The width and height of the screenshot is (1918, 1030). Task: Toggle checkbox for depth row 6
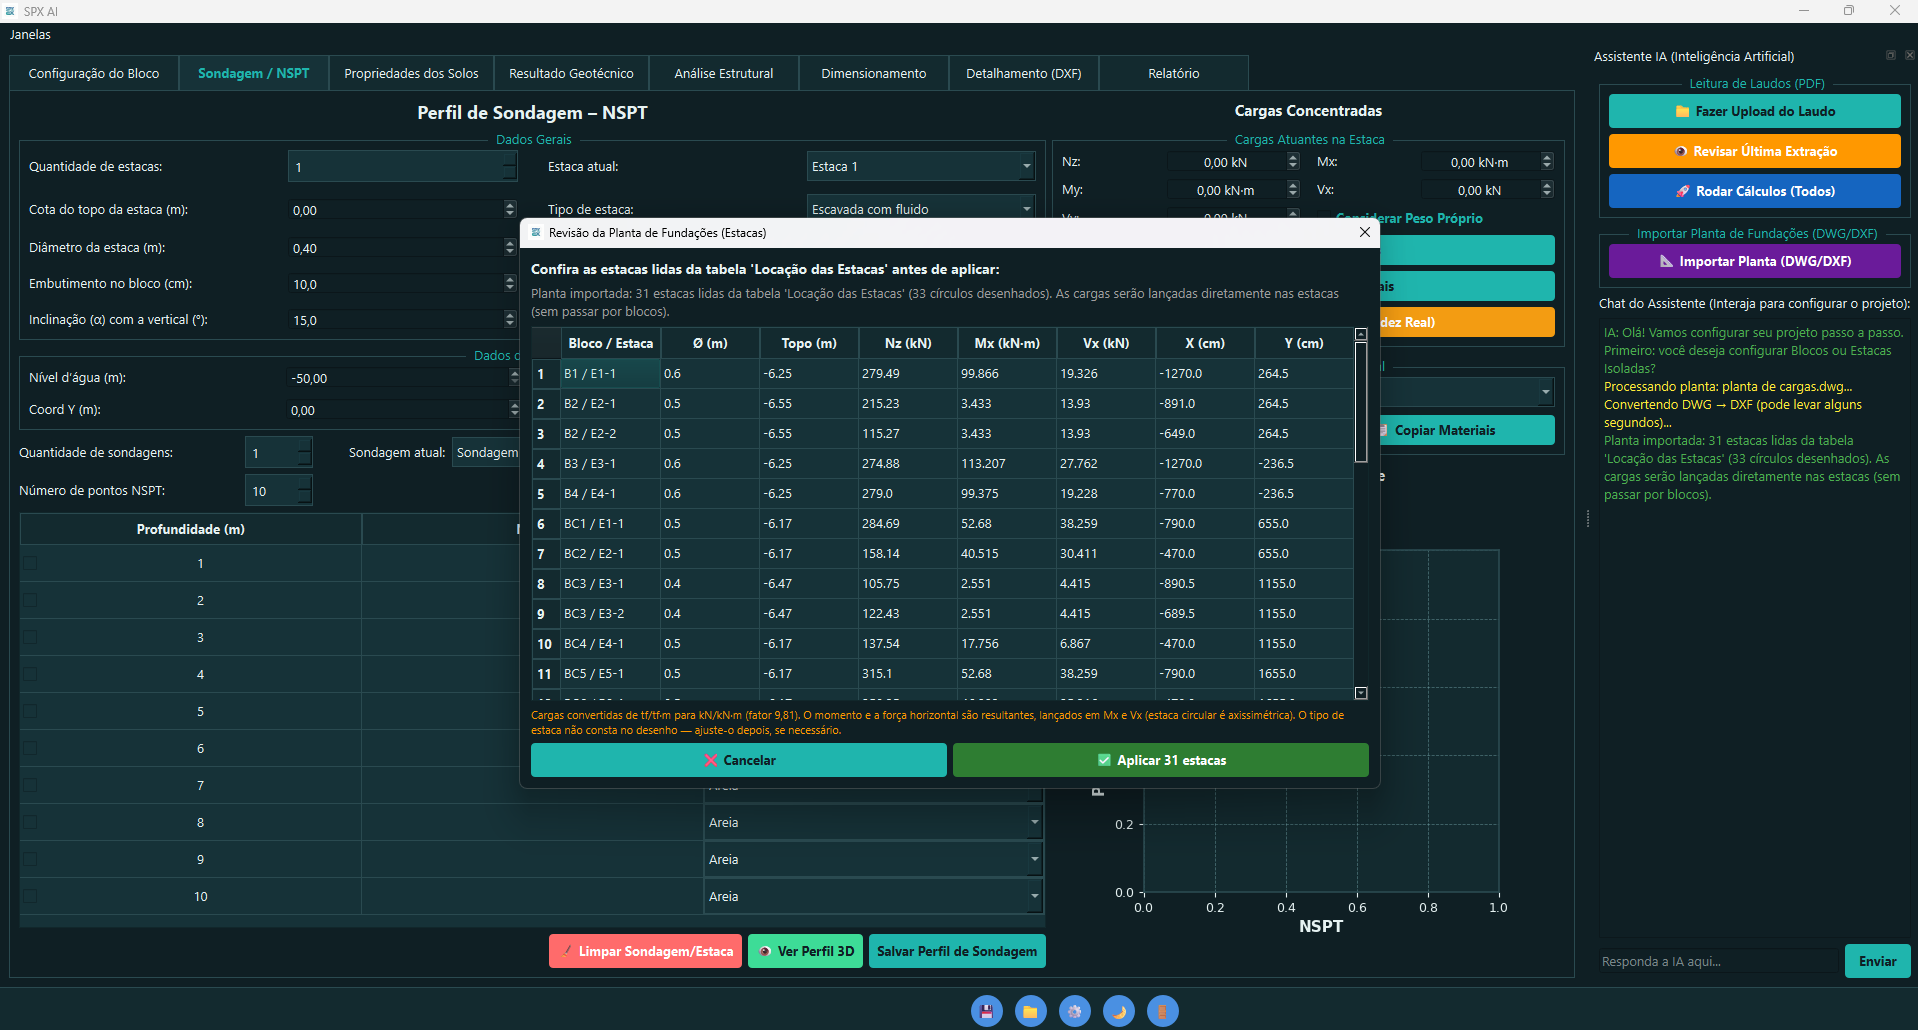pyautogui.click(x=30, y=748)
